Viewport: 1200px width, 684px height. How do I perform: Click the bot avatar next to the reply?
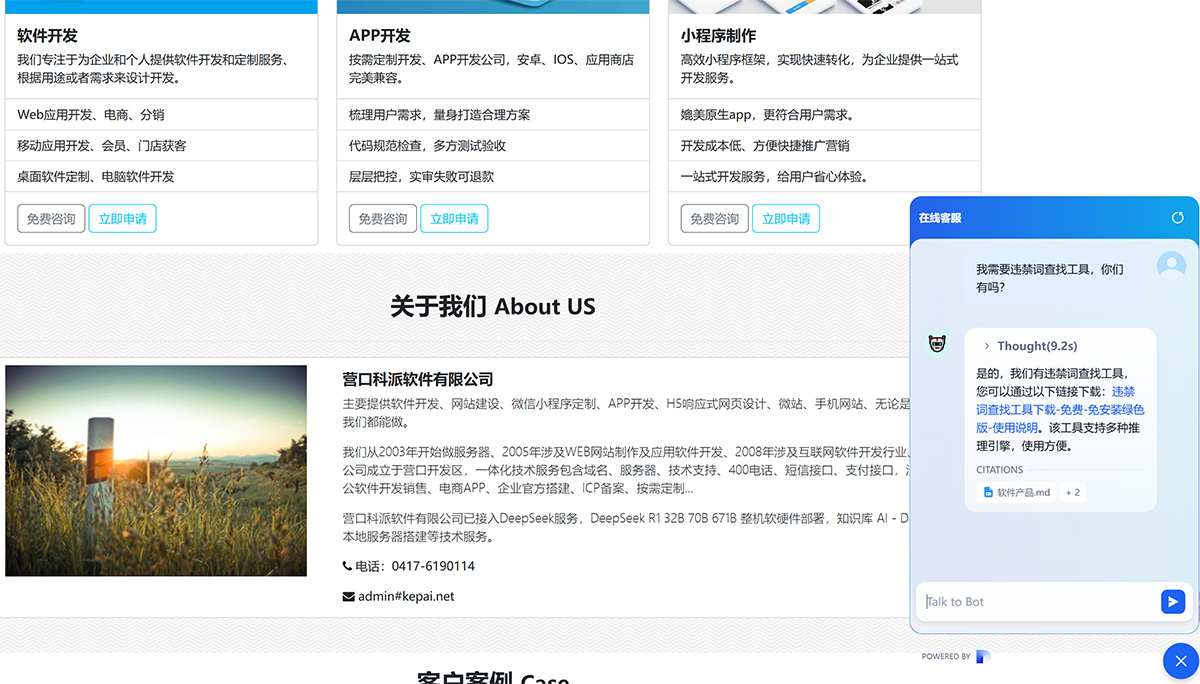(x=937, y=344)
